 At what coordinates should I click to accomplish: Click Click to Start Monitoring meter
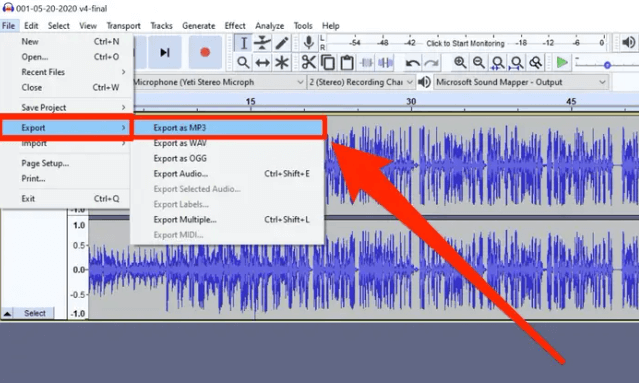pyautogui.click(x=465, y=43)
